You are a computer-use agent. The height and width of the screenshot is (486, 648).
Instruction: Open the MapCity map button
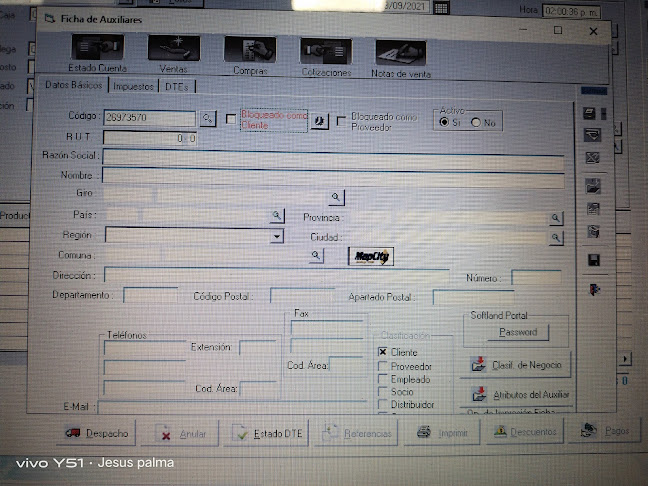[371, 257]
